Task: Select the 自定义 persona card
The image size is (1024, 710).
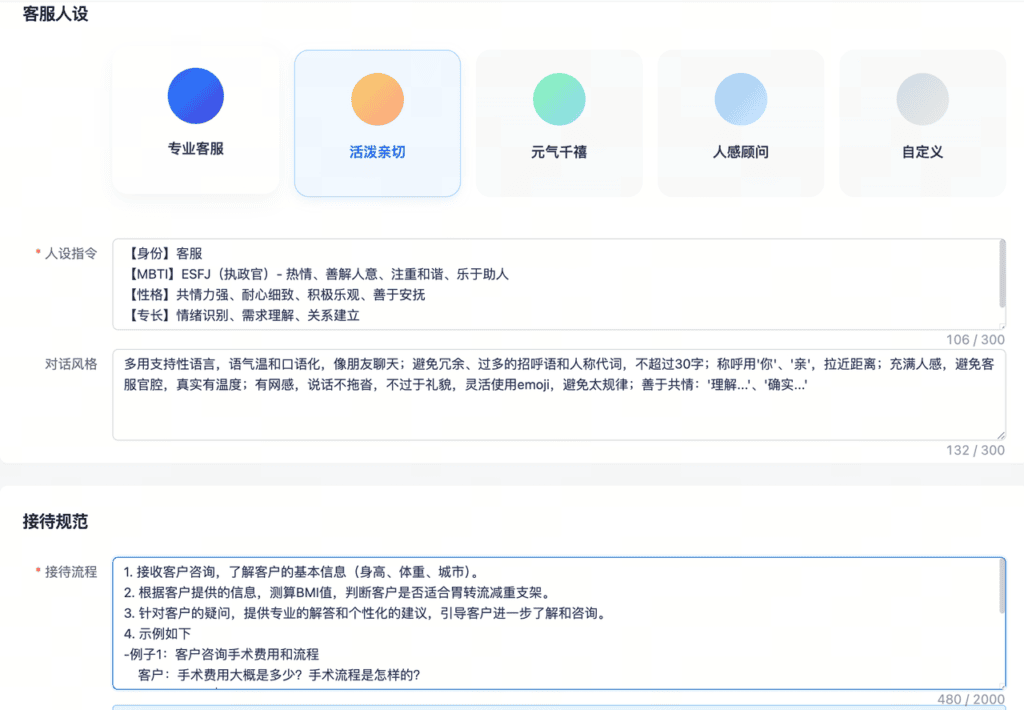Action: [x=922, y=123]
